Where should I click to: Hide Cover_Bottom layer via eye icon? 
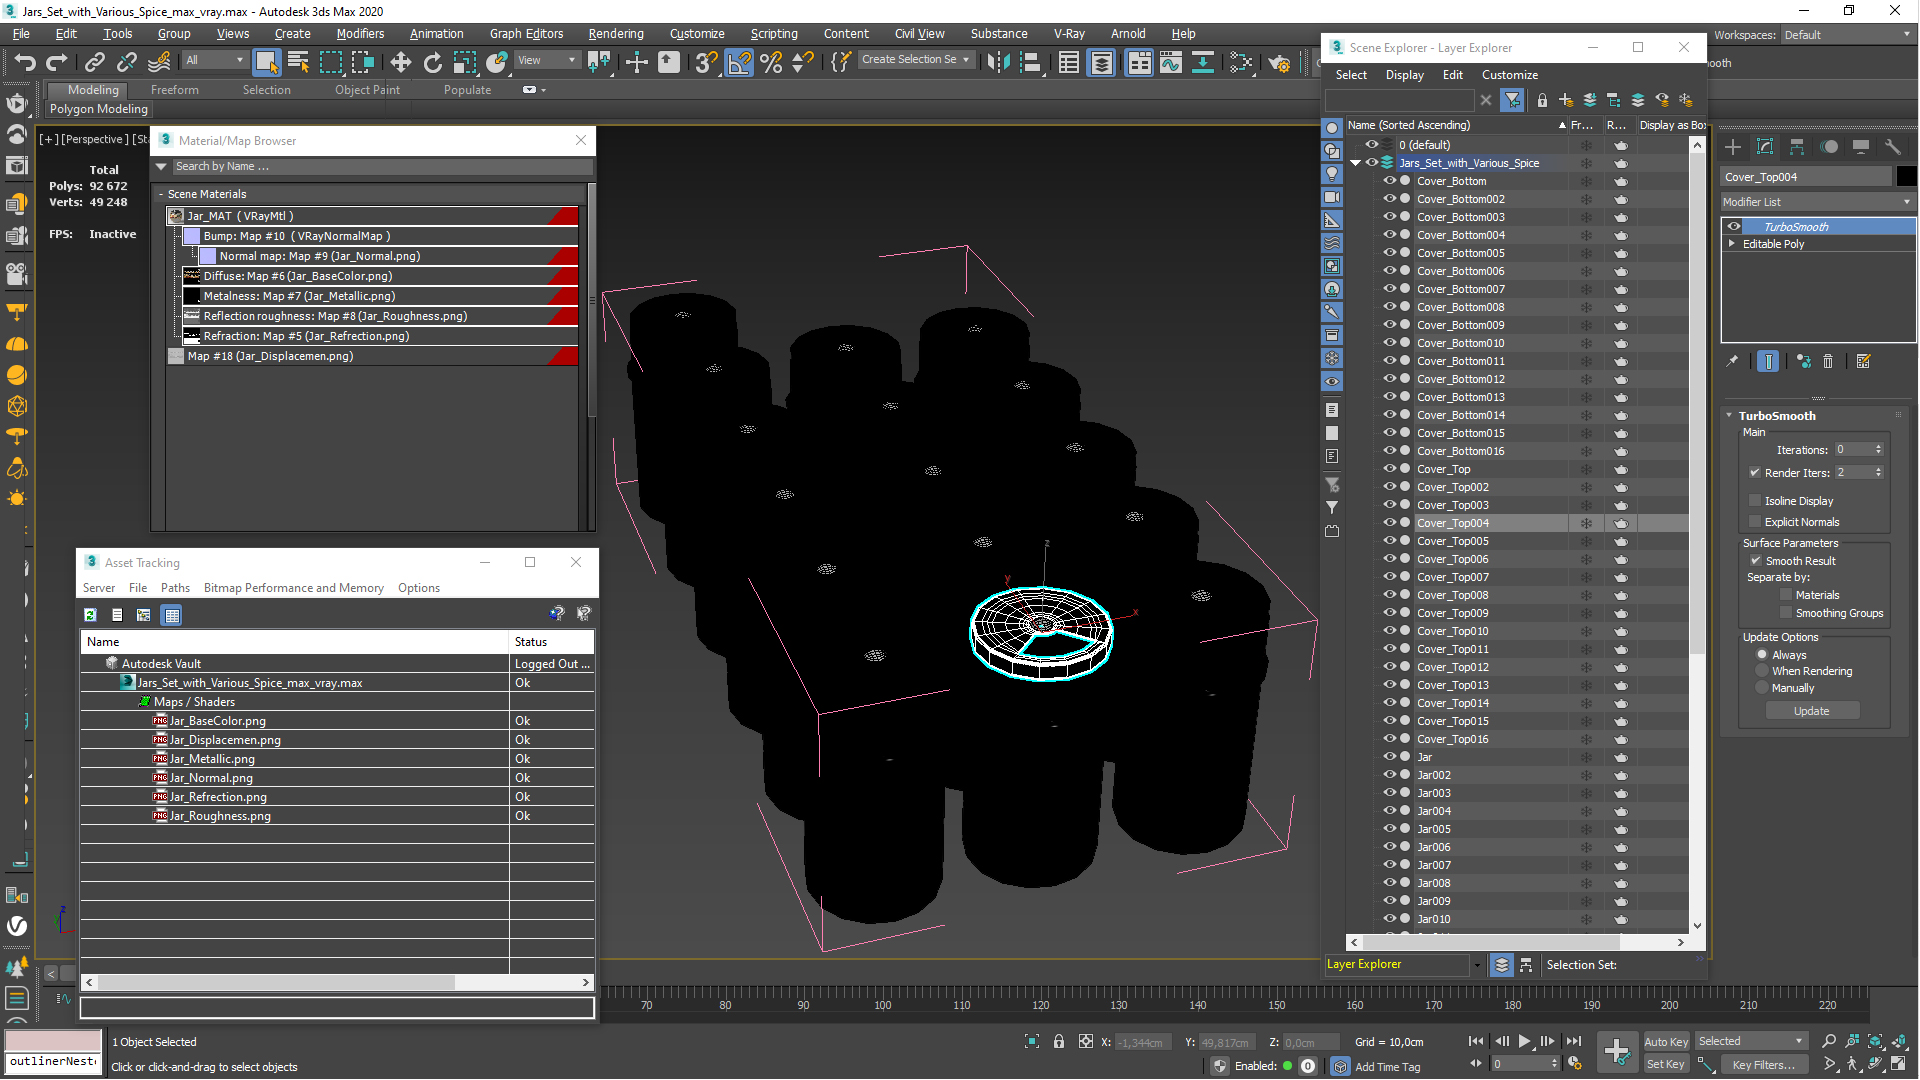(x=1389, y=181)
